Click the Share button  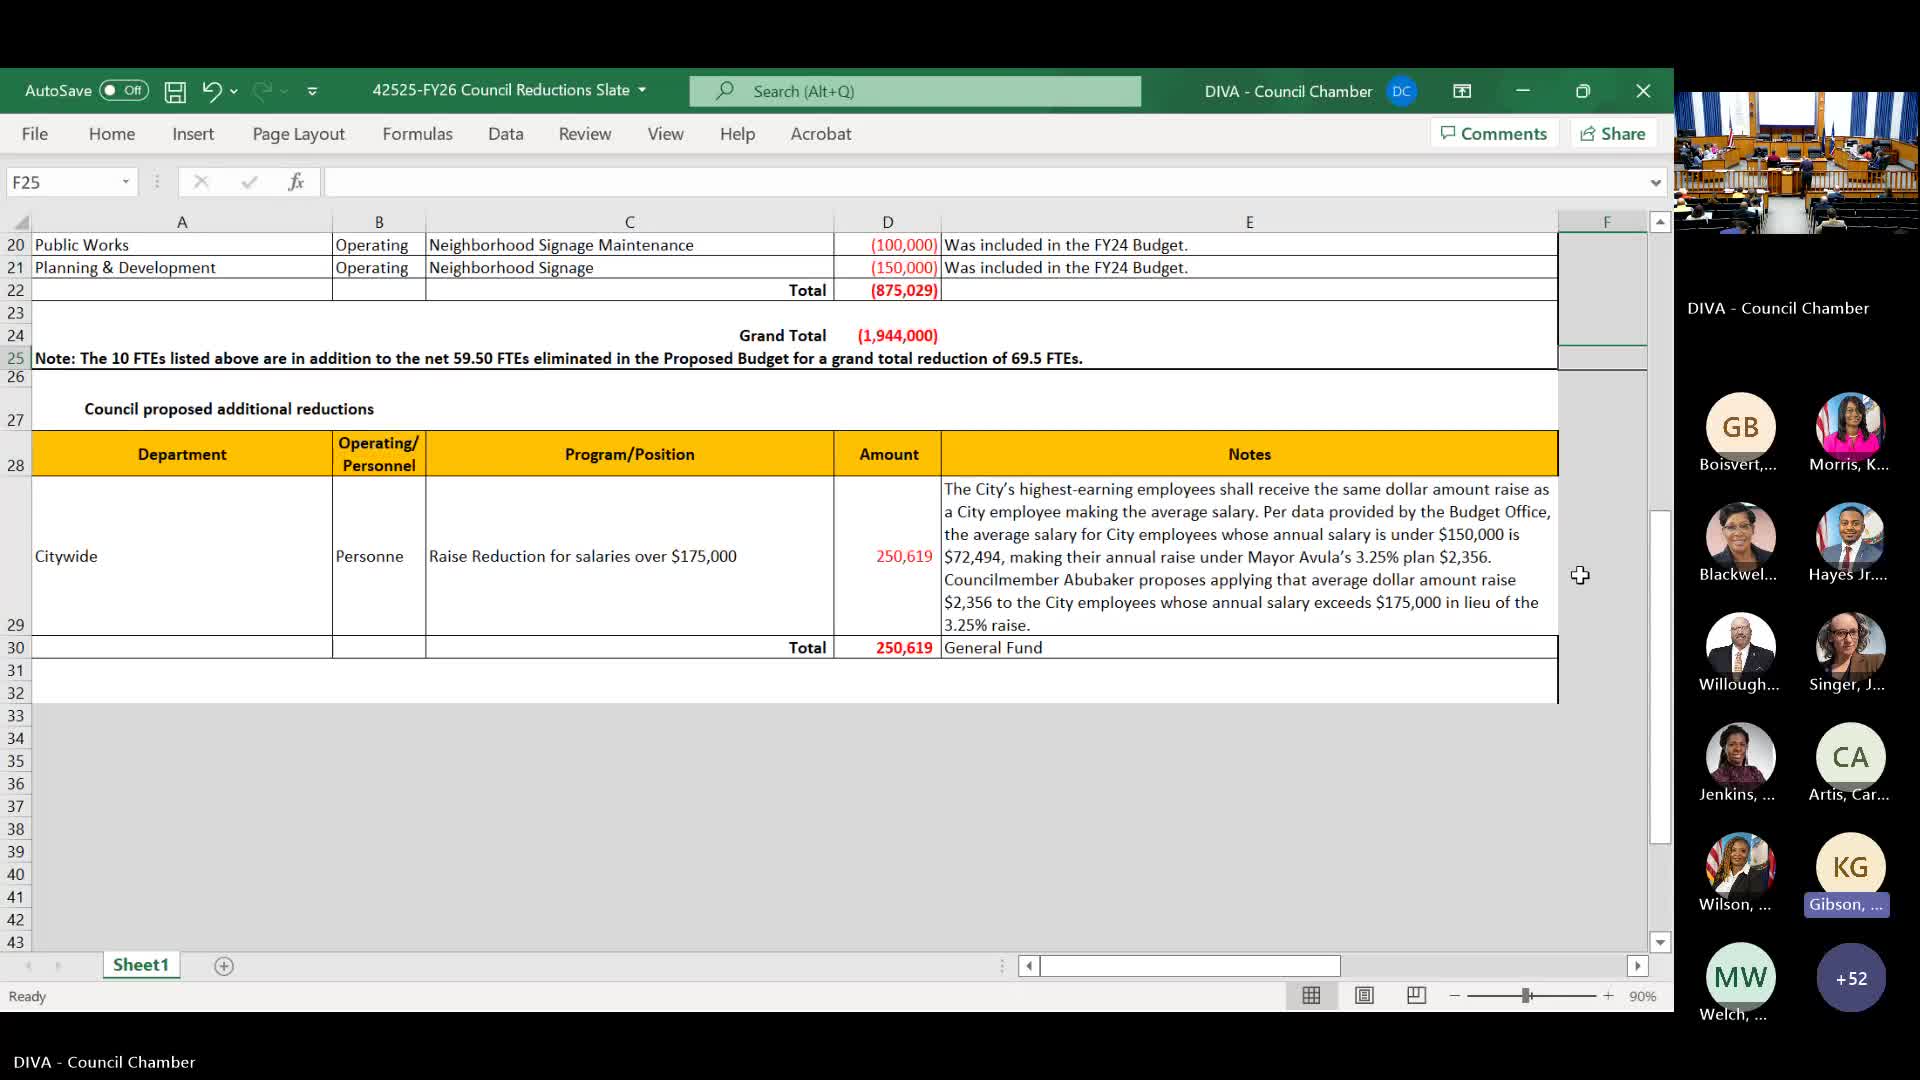[1613, 133]
